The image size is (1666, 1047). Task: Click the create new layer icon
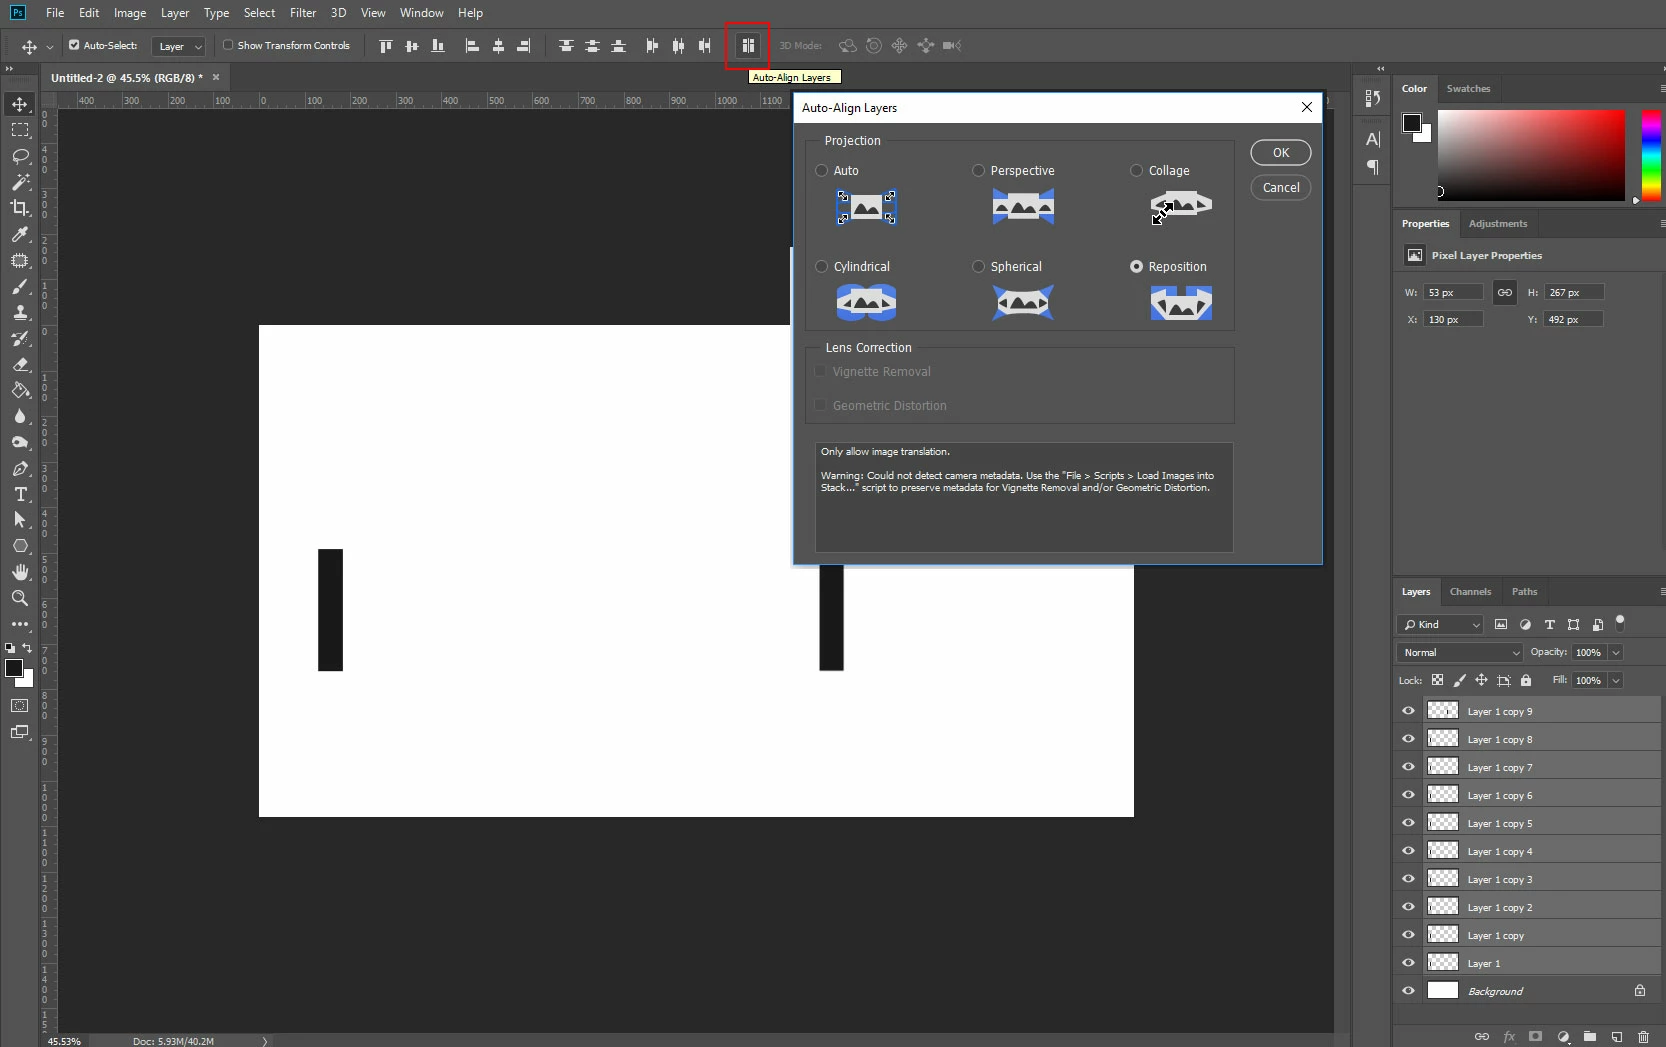[x=1616, y=1037]
